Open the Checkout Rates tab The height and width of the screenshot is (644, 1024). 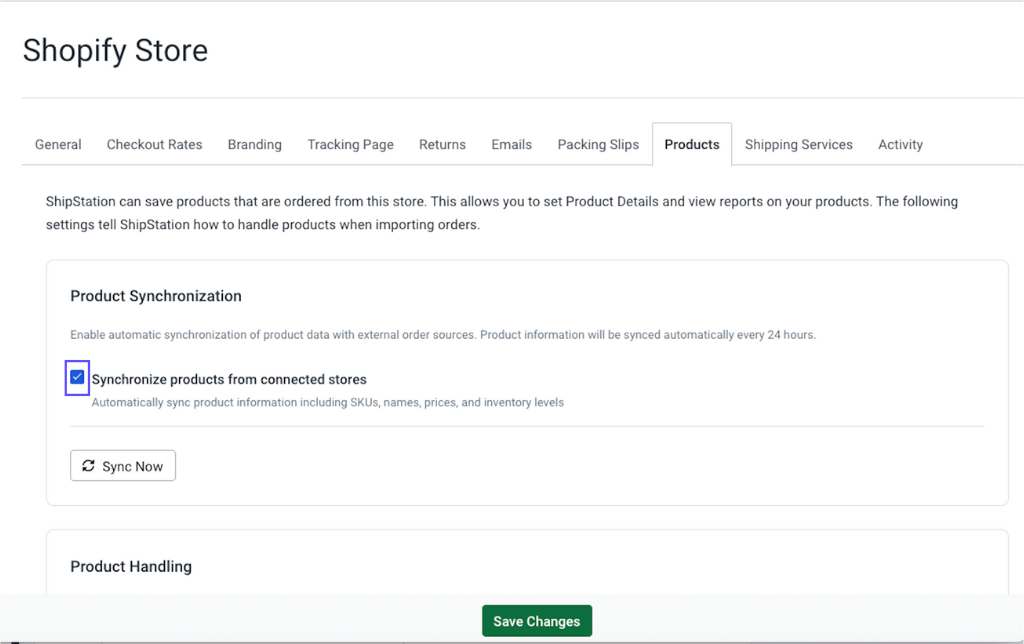[x=154, y=144]
